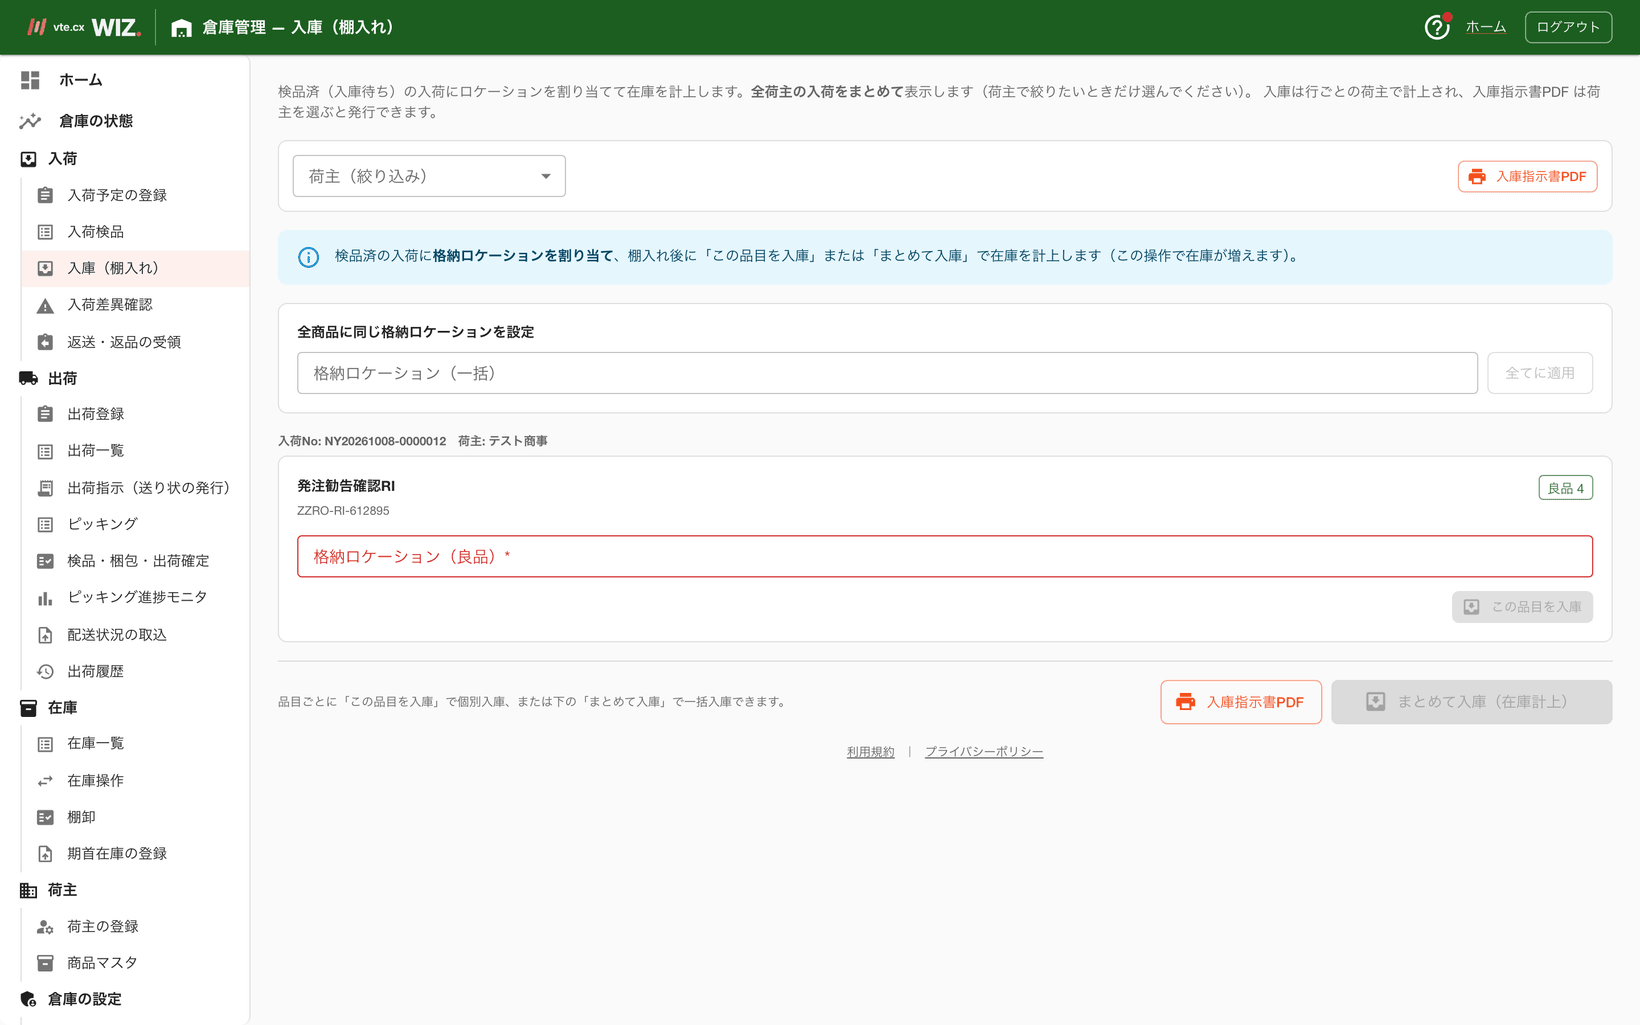Screen dimensions: 1640x1025
Task: Select 棚卸 menu item
Action: [136, 817]
